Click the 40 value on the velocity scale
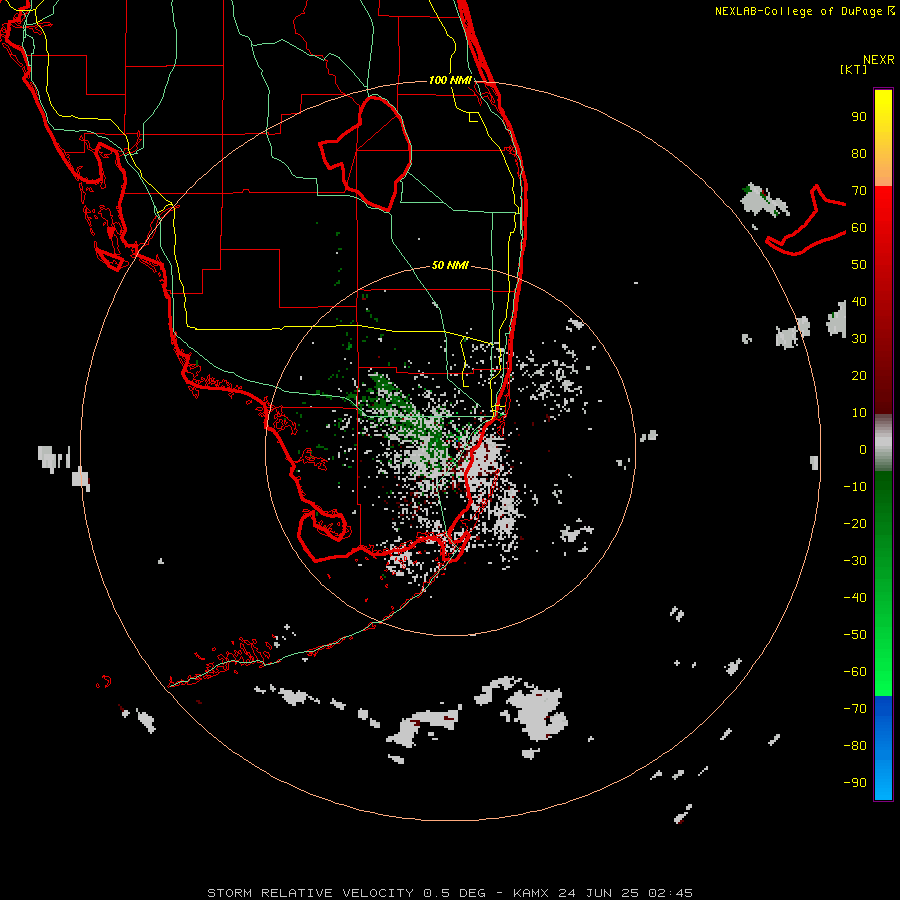The image size is (900, 900). tap(859, 301)
